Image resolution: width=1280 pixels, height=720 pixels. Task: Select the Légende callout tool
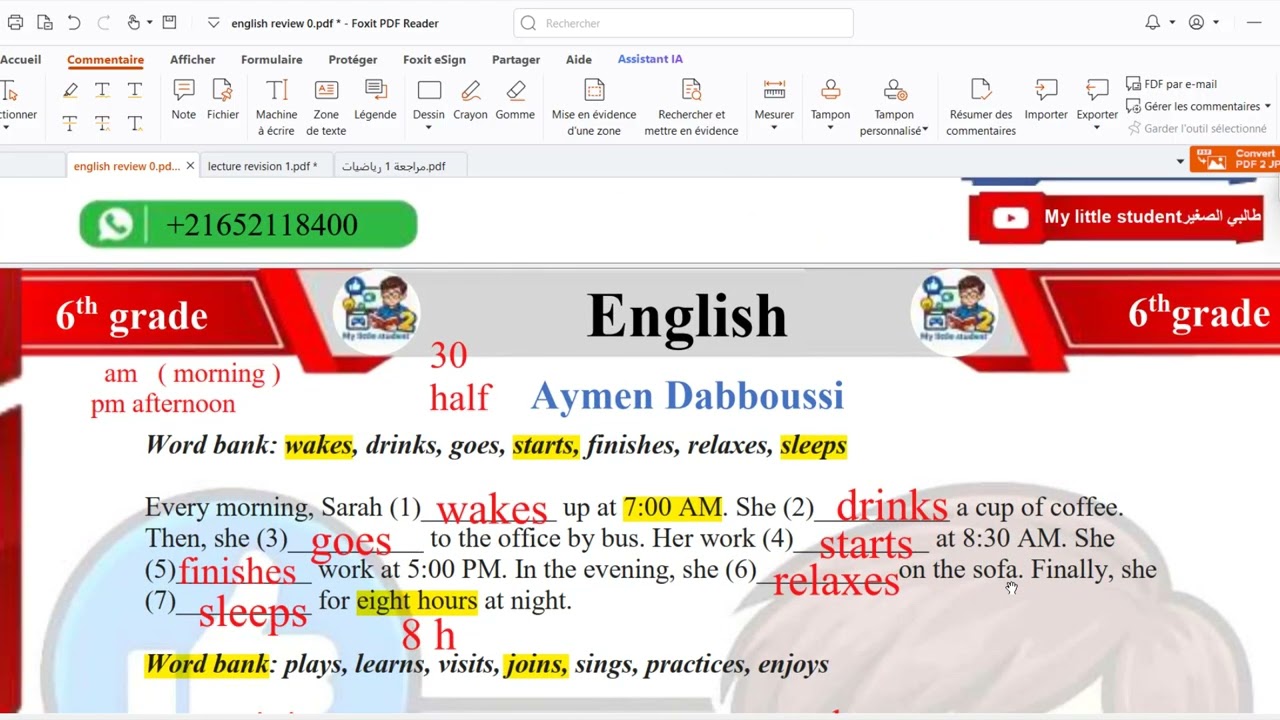(x=376, y=101)
